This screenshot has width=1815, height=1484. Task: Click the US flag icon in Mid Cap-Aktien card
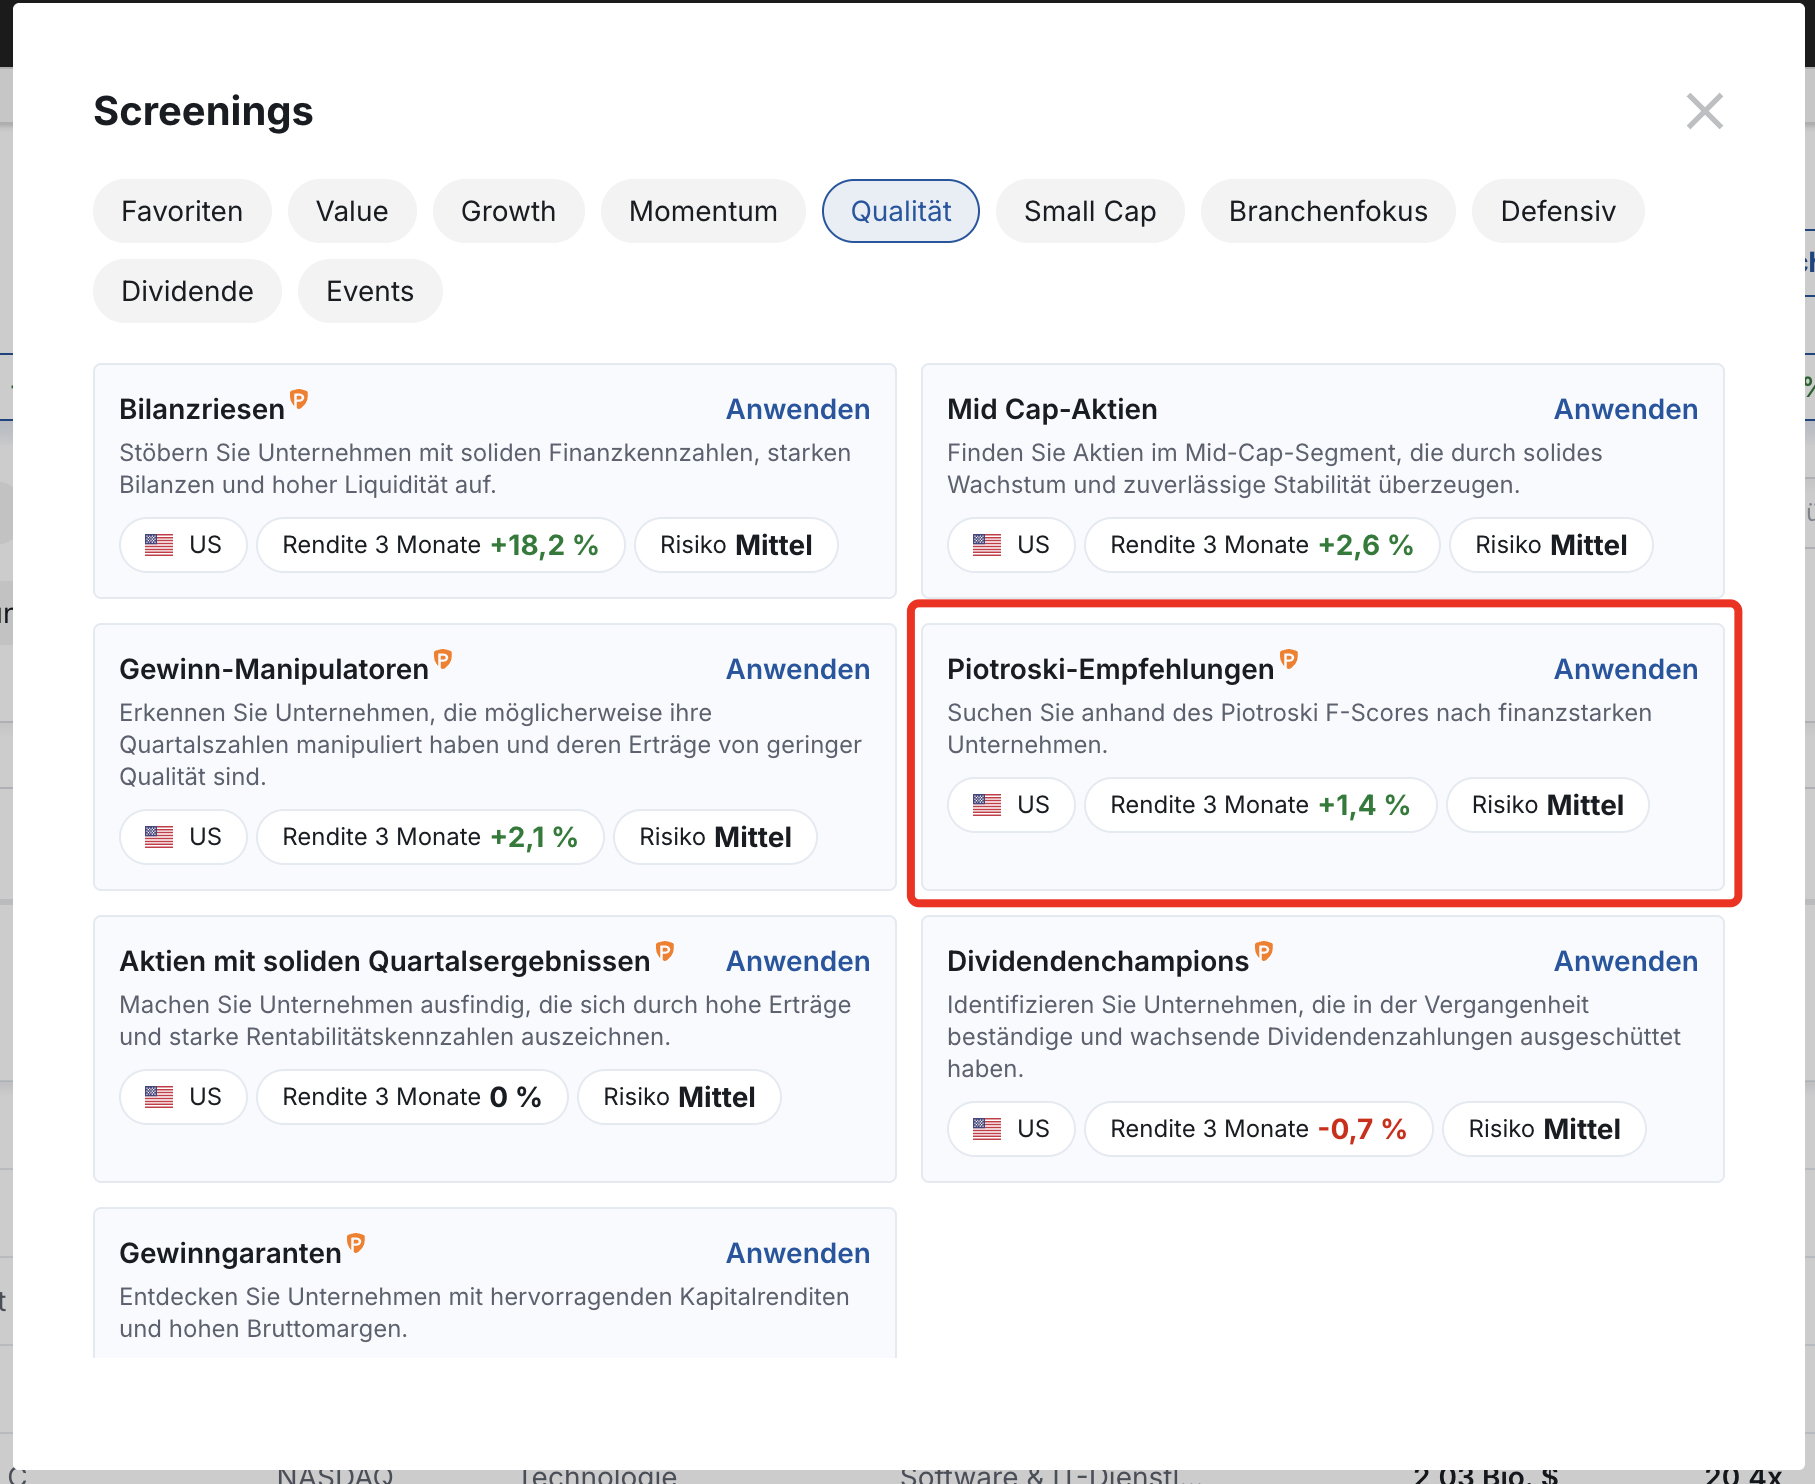987,545
